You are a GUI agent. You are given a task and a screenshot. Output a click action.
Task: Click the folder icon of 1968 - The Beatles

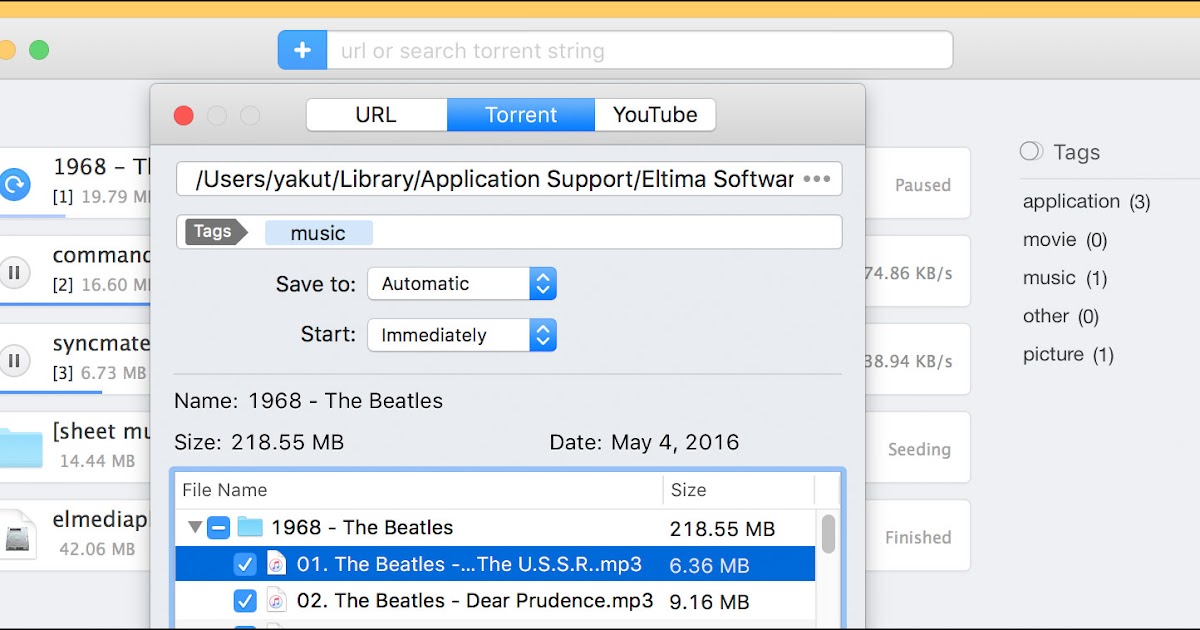[250, 527]
